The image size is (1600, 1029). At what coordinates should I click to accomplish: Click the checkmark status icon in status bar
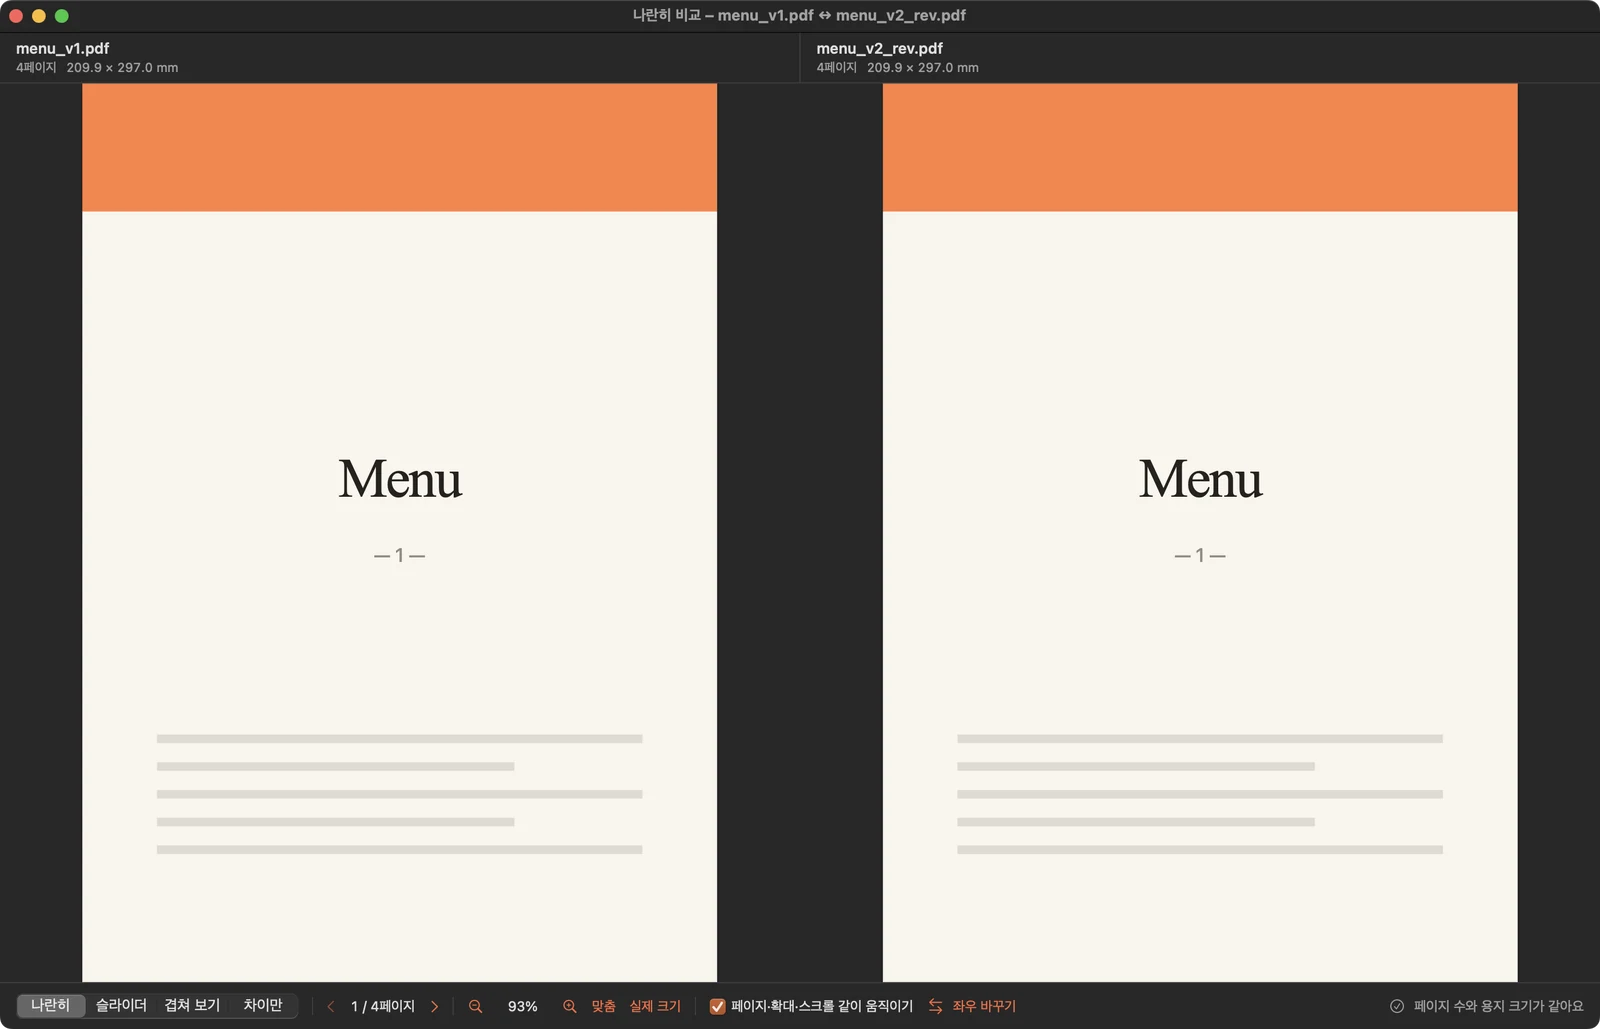[1397, 1006]
